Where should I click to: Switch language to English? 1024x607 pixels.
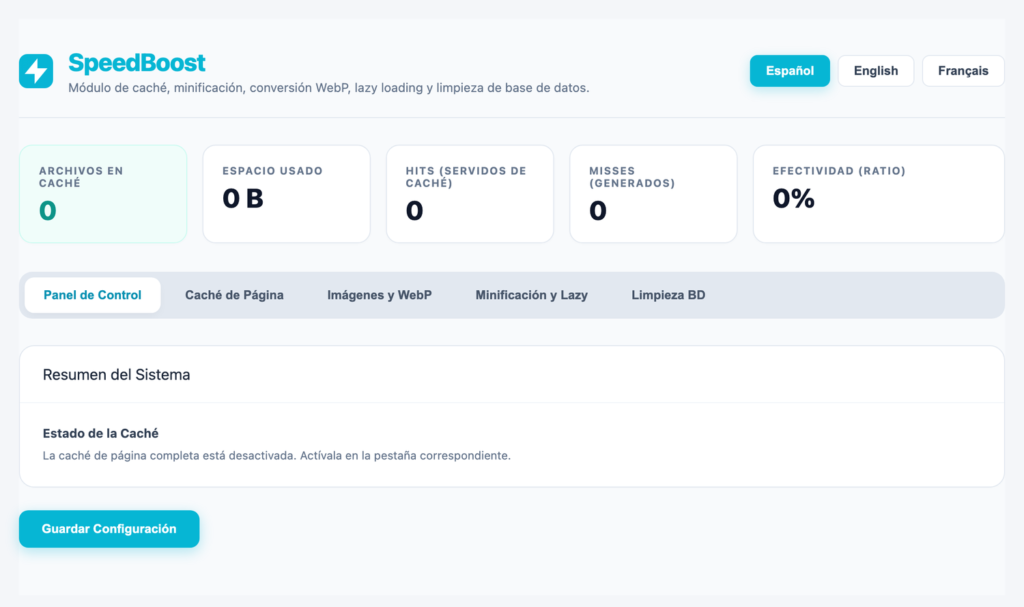coord(876,71)
